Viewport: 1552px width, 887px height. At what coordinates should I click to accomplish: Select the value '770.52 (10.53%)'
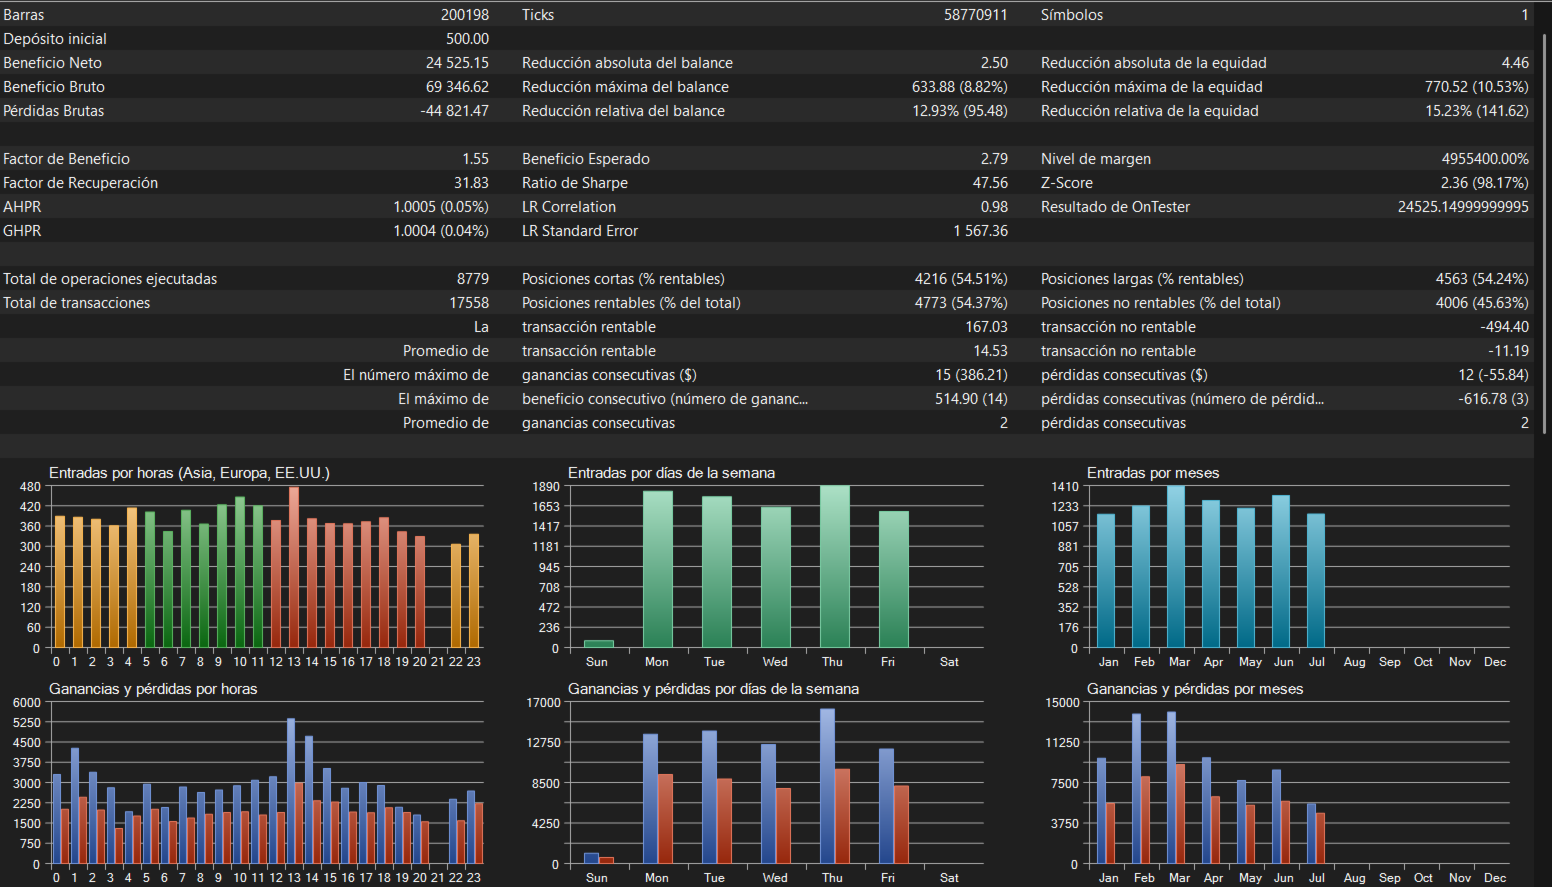pos(1477,87)
